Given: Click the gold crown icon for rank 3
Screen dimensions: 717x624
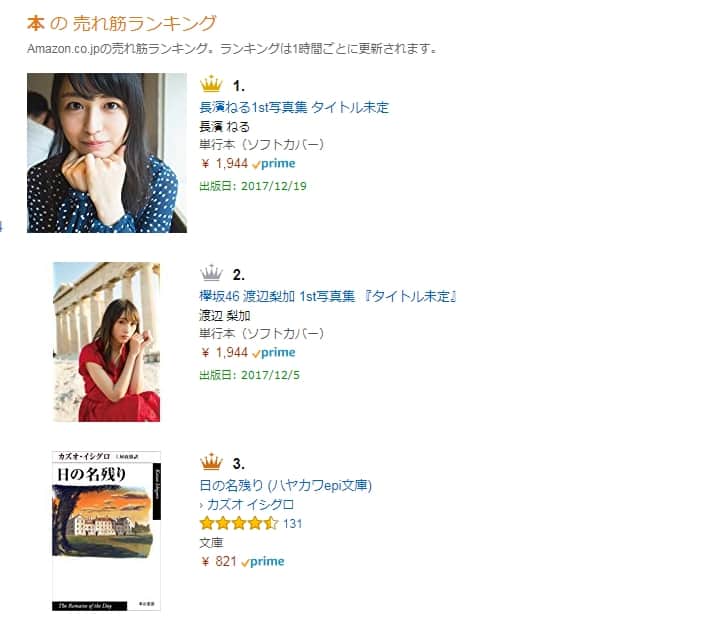Looking at the screenshot, I should pyautogui.click(x=211, y=462).
